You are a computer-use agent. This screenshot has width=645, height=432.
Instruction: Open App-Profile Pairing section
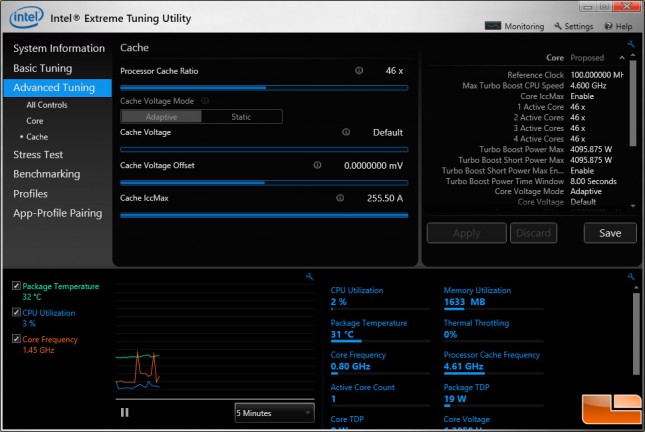57,213
